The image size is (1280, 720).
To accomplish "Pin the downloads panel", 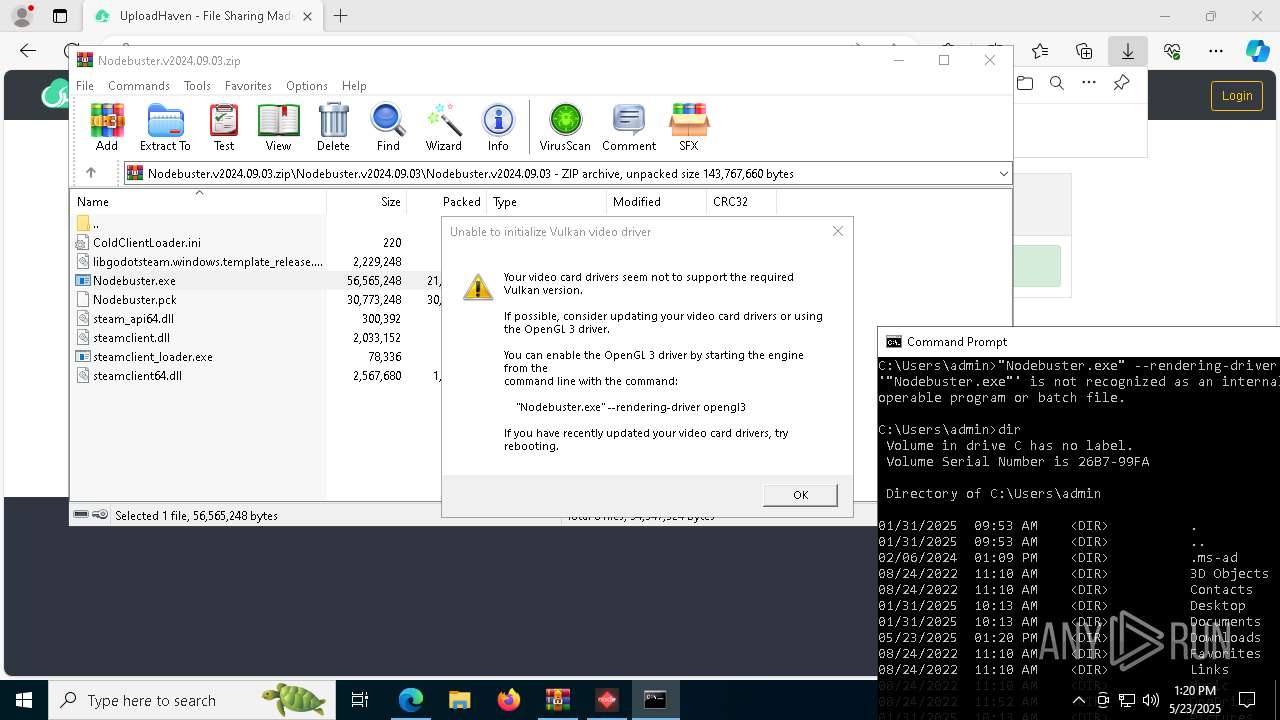I will tap(1121, 83).
